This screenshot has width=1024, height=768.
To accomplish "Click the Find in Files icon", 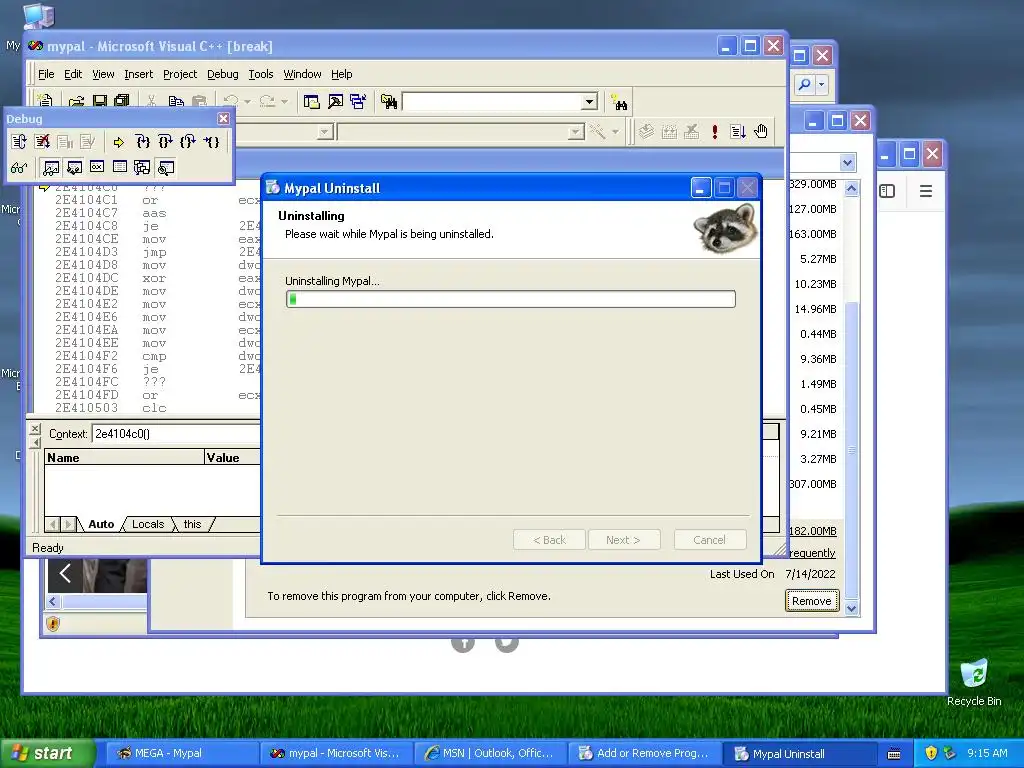I will pyautogui.click(x=389, y=102).
